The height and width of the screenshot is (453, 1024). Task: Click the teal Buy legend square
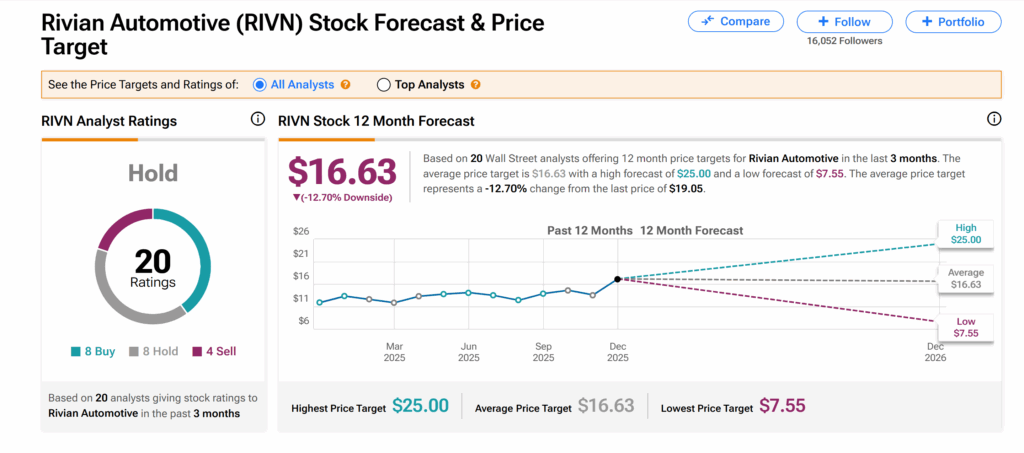[76, 352]
